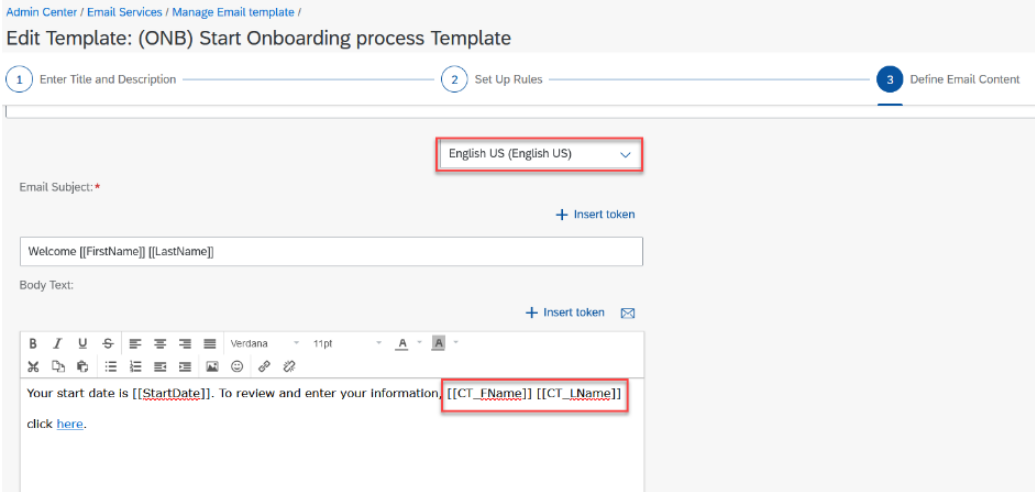Open the English US language dropdown
Screen dimensions: 1035x492
pyautogui.click(x=539, y=155)
